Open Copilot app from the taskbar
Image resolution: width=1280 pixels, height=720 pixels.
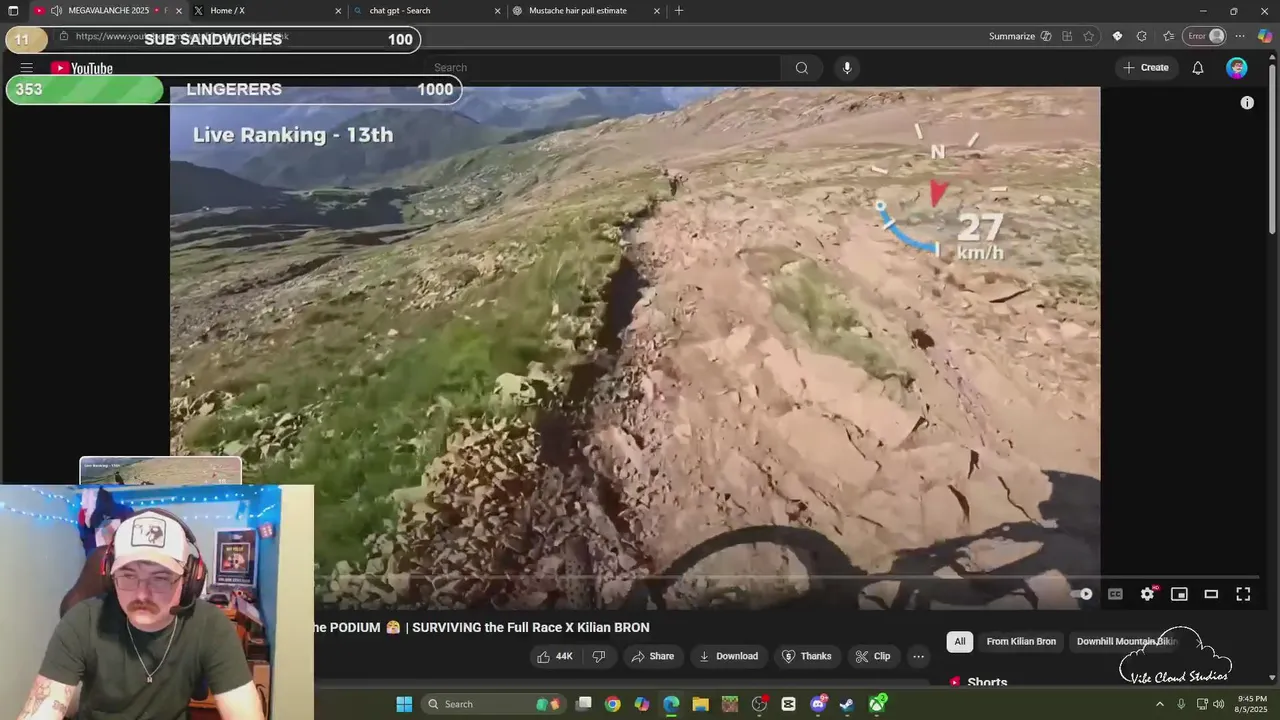pyautogui.click(x=642, y=704)
